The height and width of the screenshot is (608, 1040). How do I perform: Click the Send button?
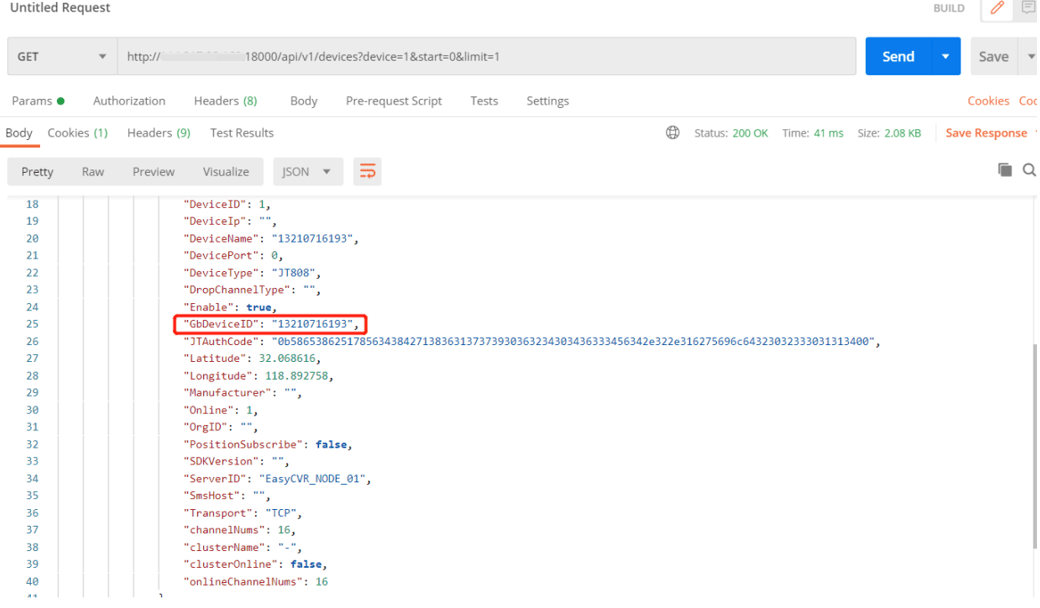(x=897, y=57)
